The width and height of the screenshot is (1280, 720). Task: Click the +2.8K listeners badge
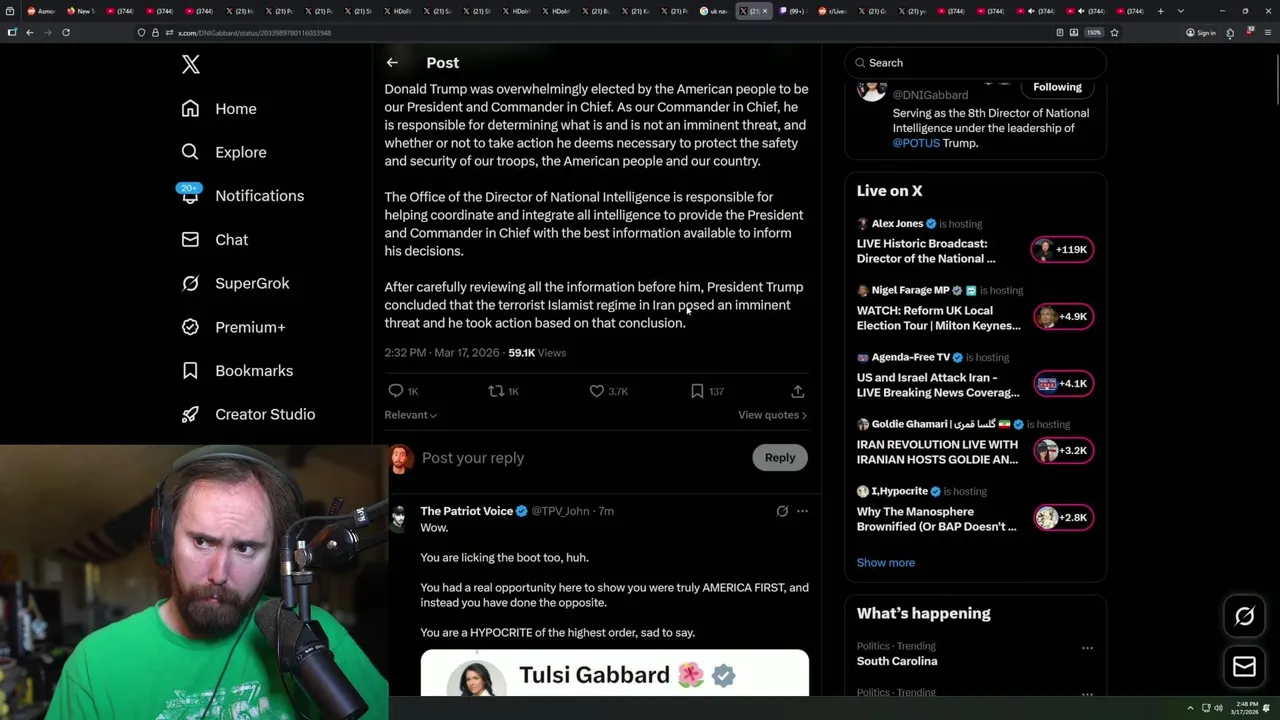click(1063, 518)
